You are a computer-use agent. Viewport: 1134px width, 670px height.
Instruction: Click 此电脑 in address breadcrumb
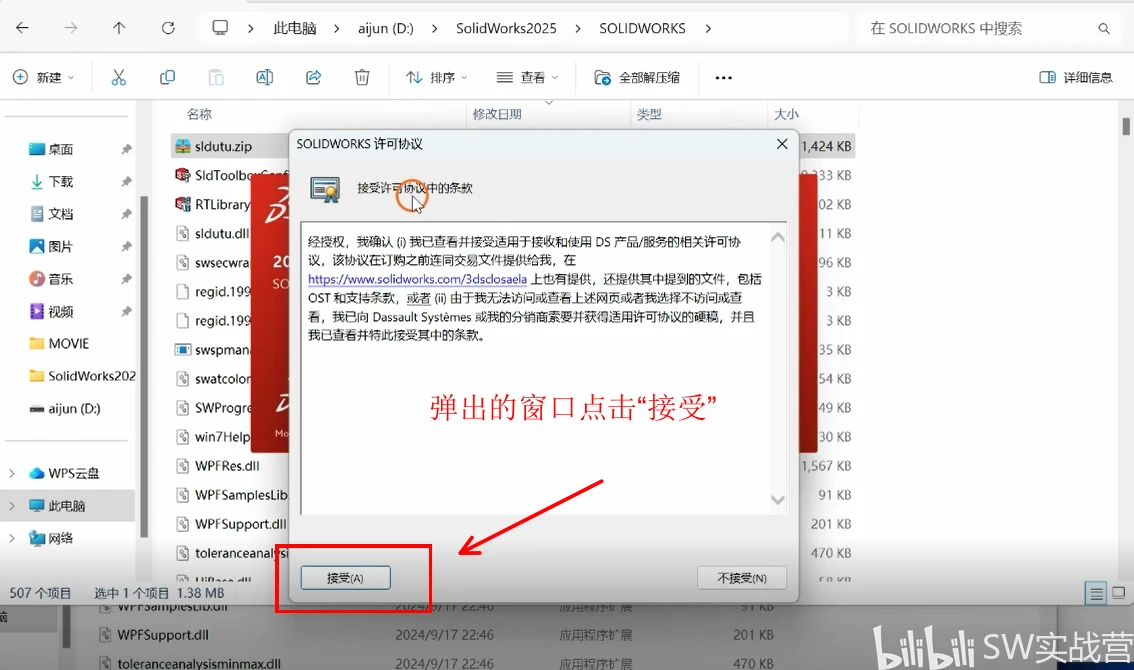pyautogui.click(x=295, y=28)
